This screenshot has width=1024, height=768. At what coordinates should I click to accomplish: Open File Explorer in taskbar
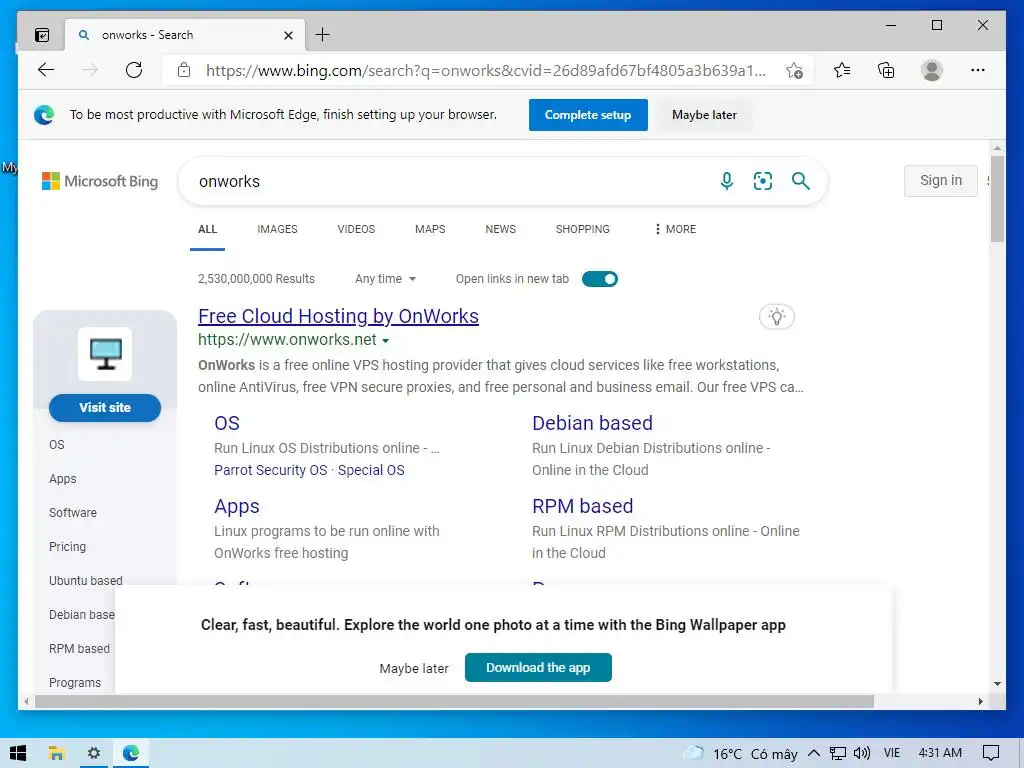point(56,753)
